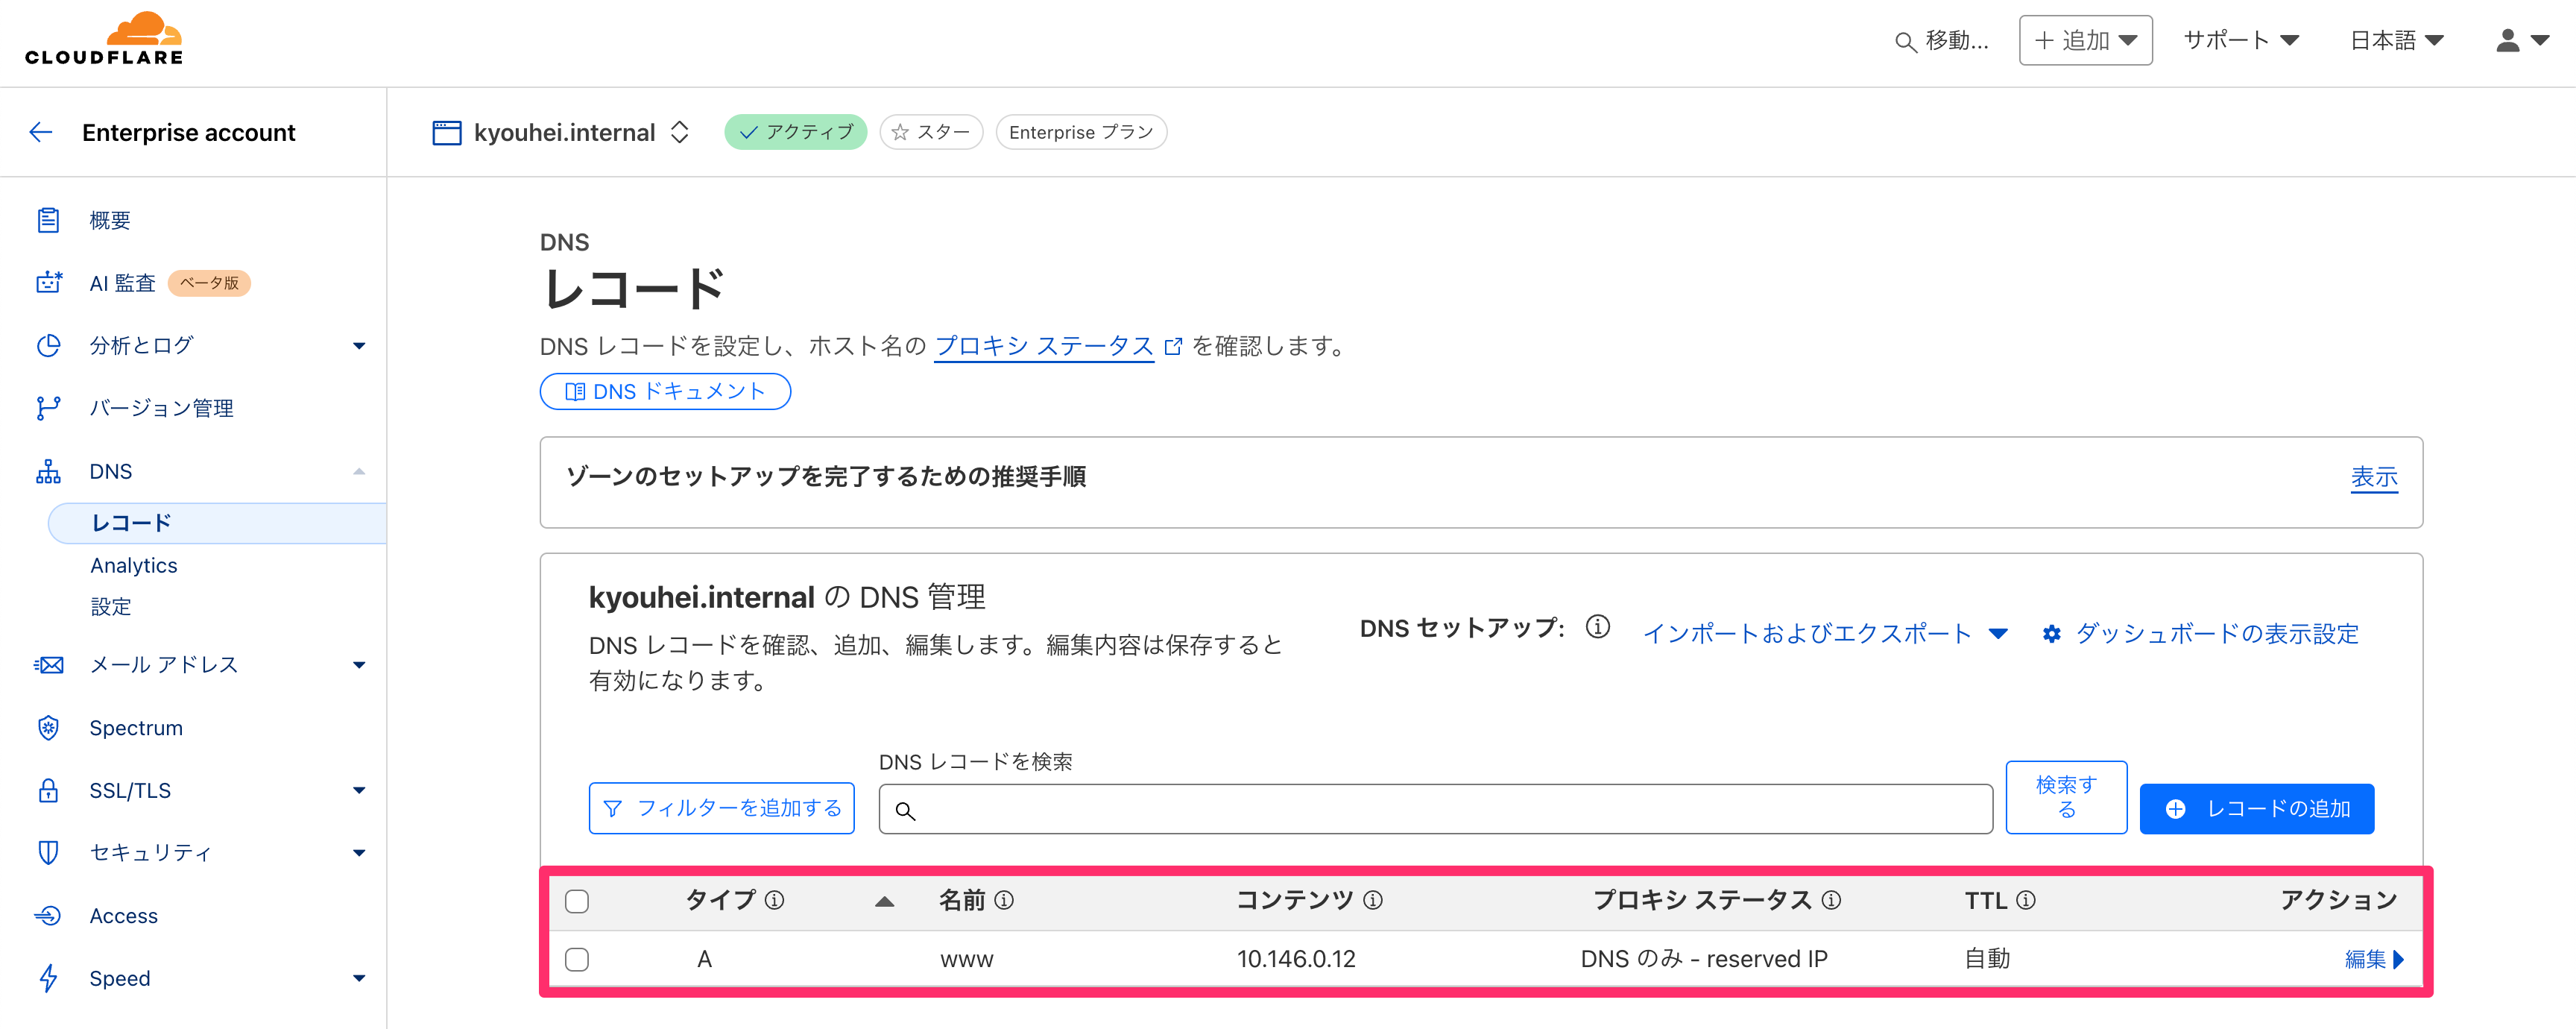
Task: Click the レコードの追加 button
Action: tap(2256, 809)
